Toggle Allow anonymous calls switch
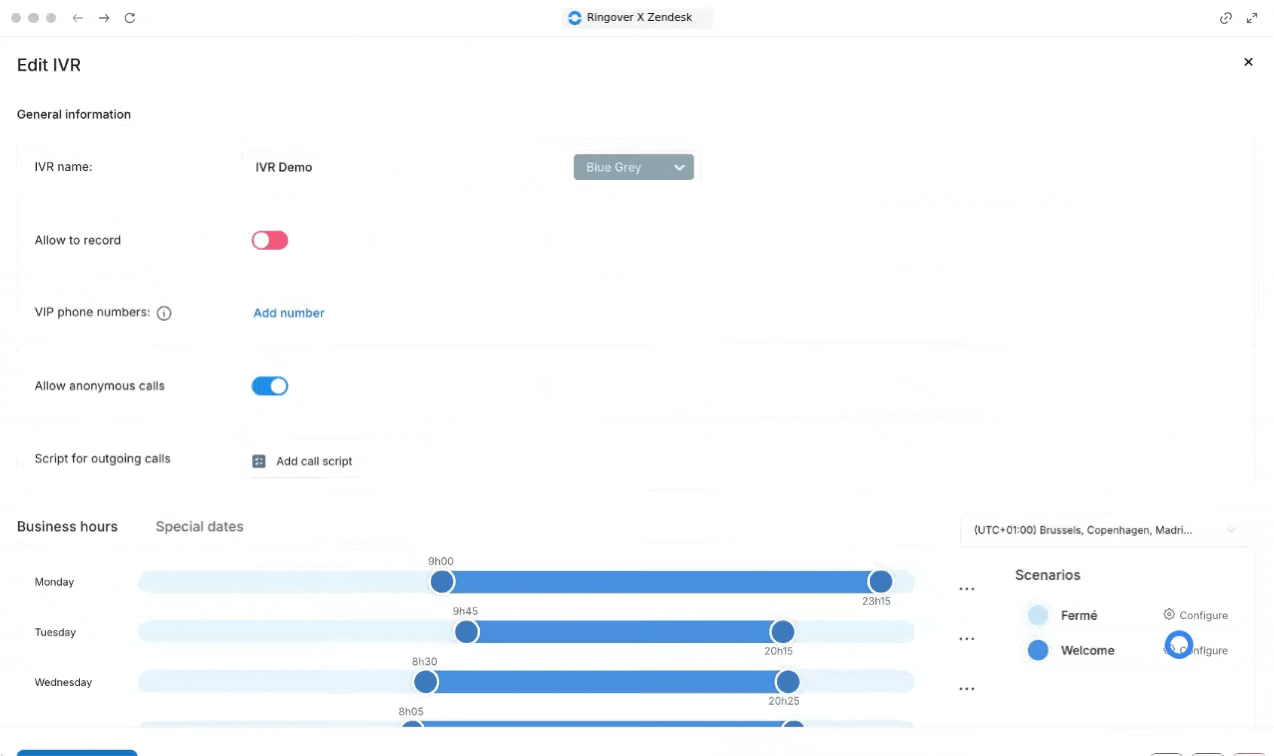This screenshot has height=756, width=1274. (270, 386)
